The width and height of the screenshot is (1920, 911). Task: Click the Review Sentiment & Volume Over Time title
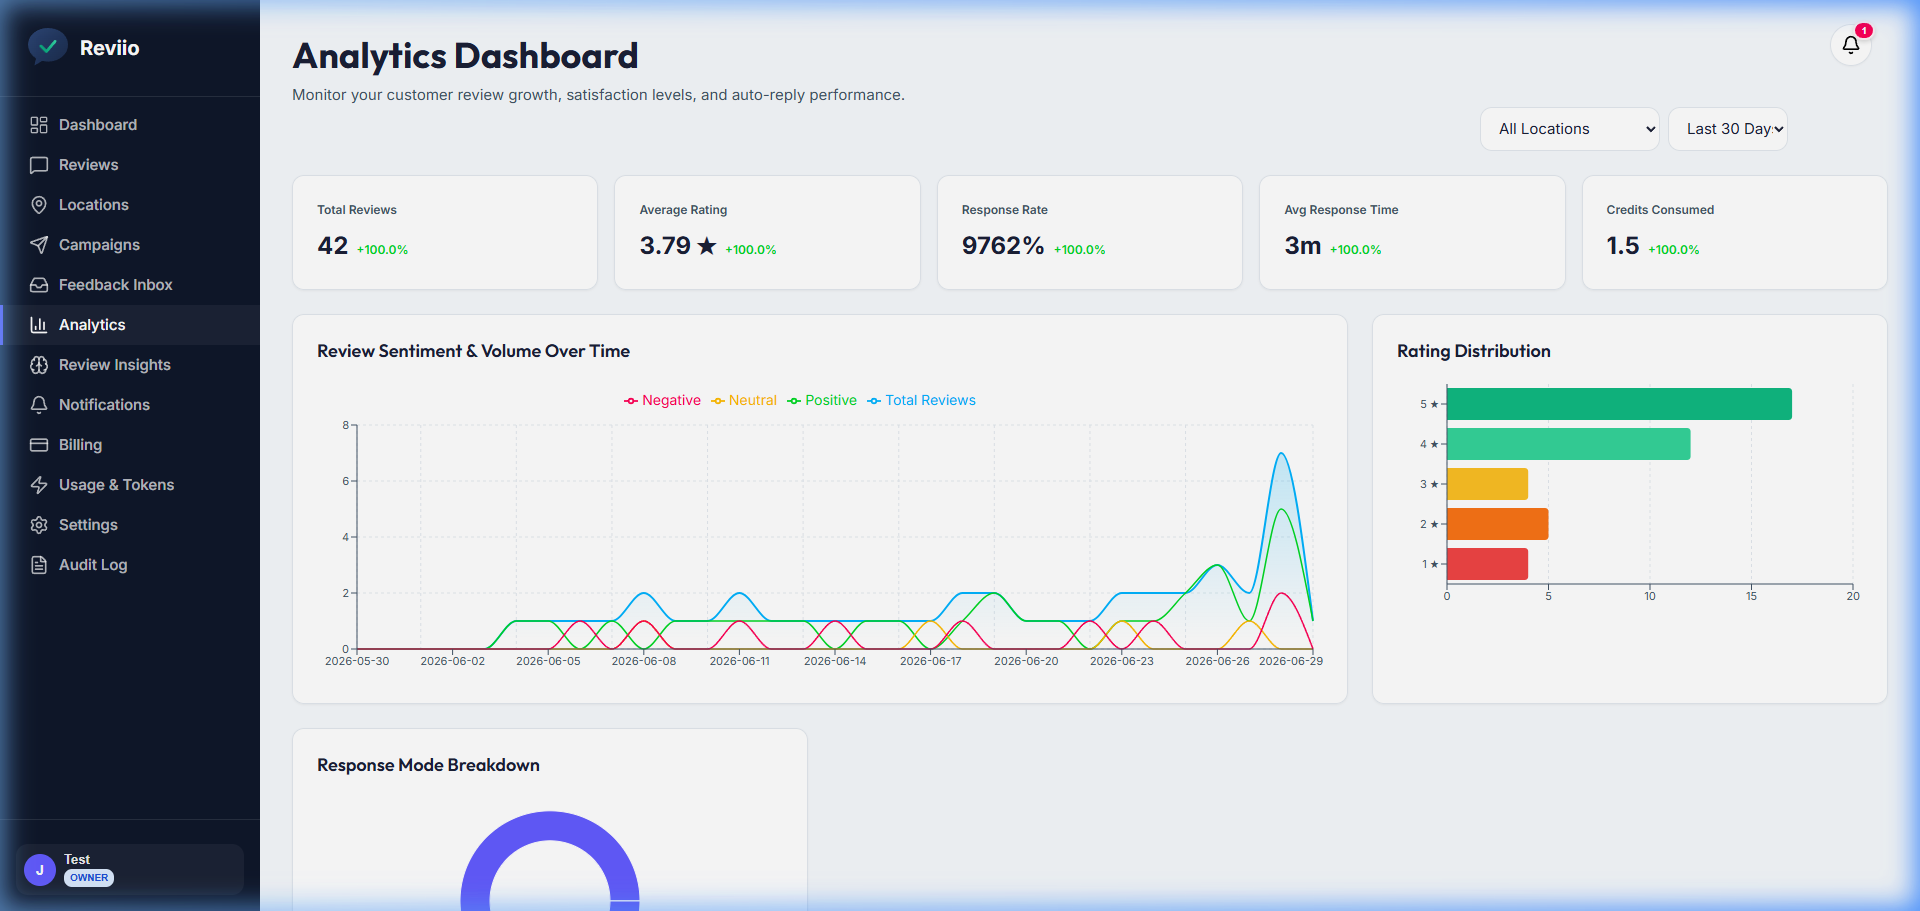pos(473,351)
